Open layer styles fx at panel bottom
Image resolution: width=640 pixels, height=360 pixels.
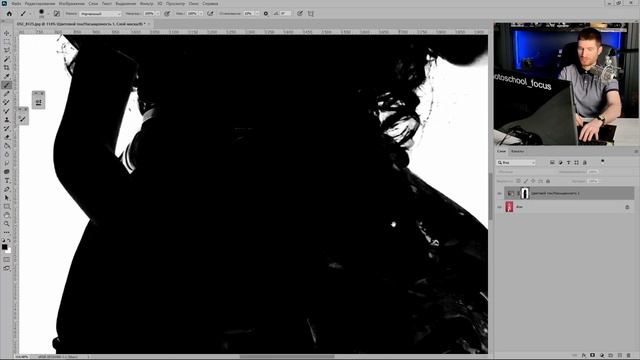(584, 356)
